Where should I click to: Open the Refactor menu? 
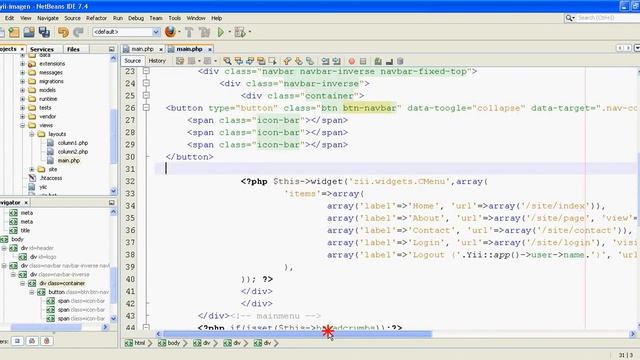[x=96, y=18]
